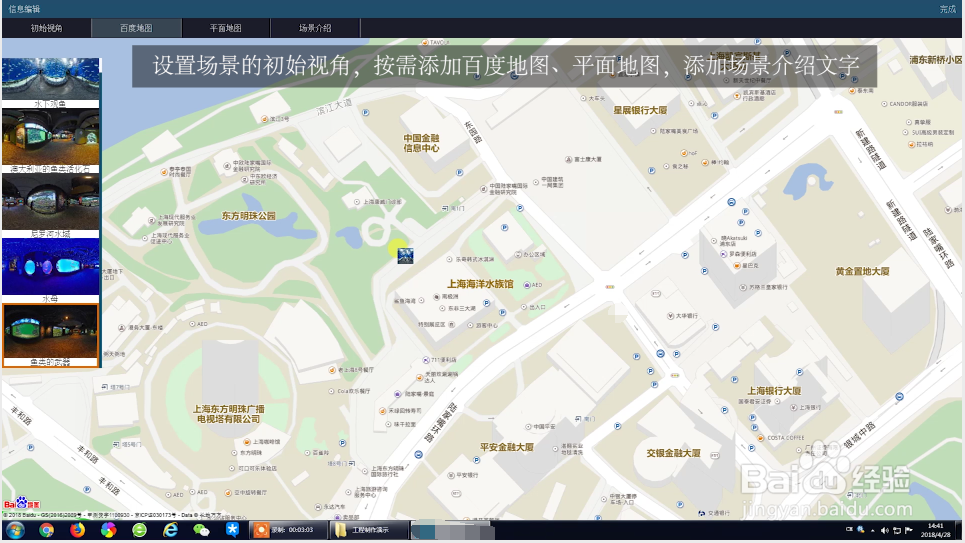Select the highlighted last scene thumbnail
Screen dimensions: 965x543
(50, 336)
